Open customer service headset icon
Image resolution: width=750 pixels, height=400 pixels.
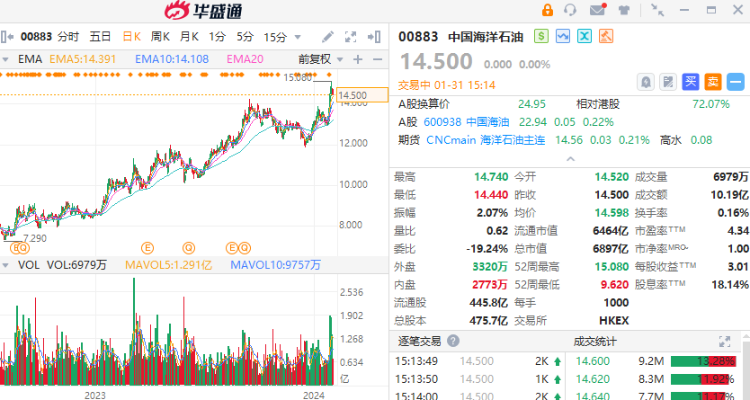pyautogui.click(x=570, y=10)
